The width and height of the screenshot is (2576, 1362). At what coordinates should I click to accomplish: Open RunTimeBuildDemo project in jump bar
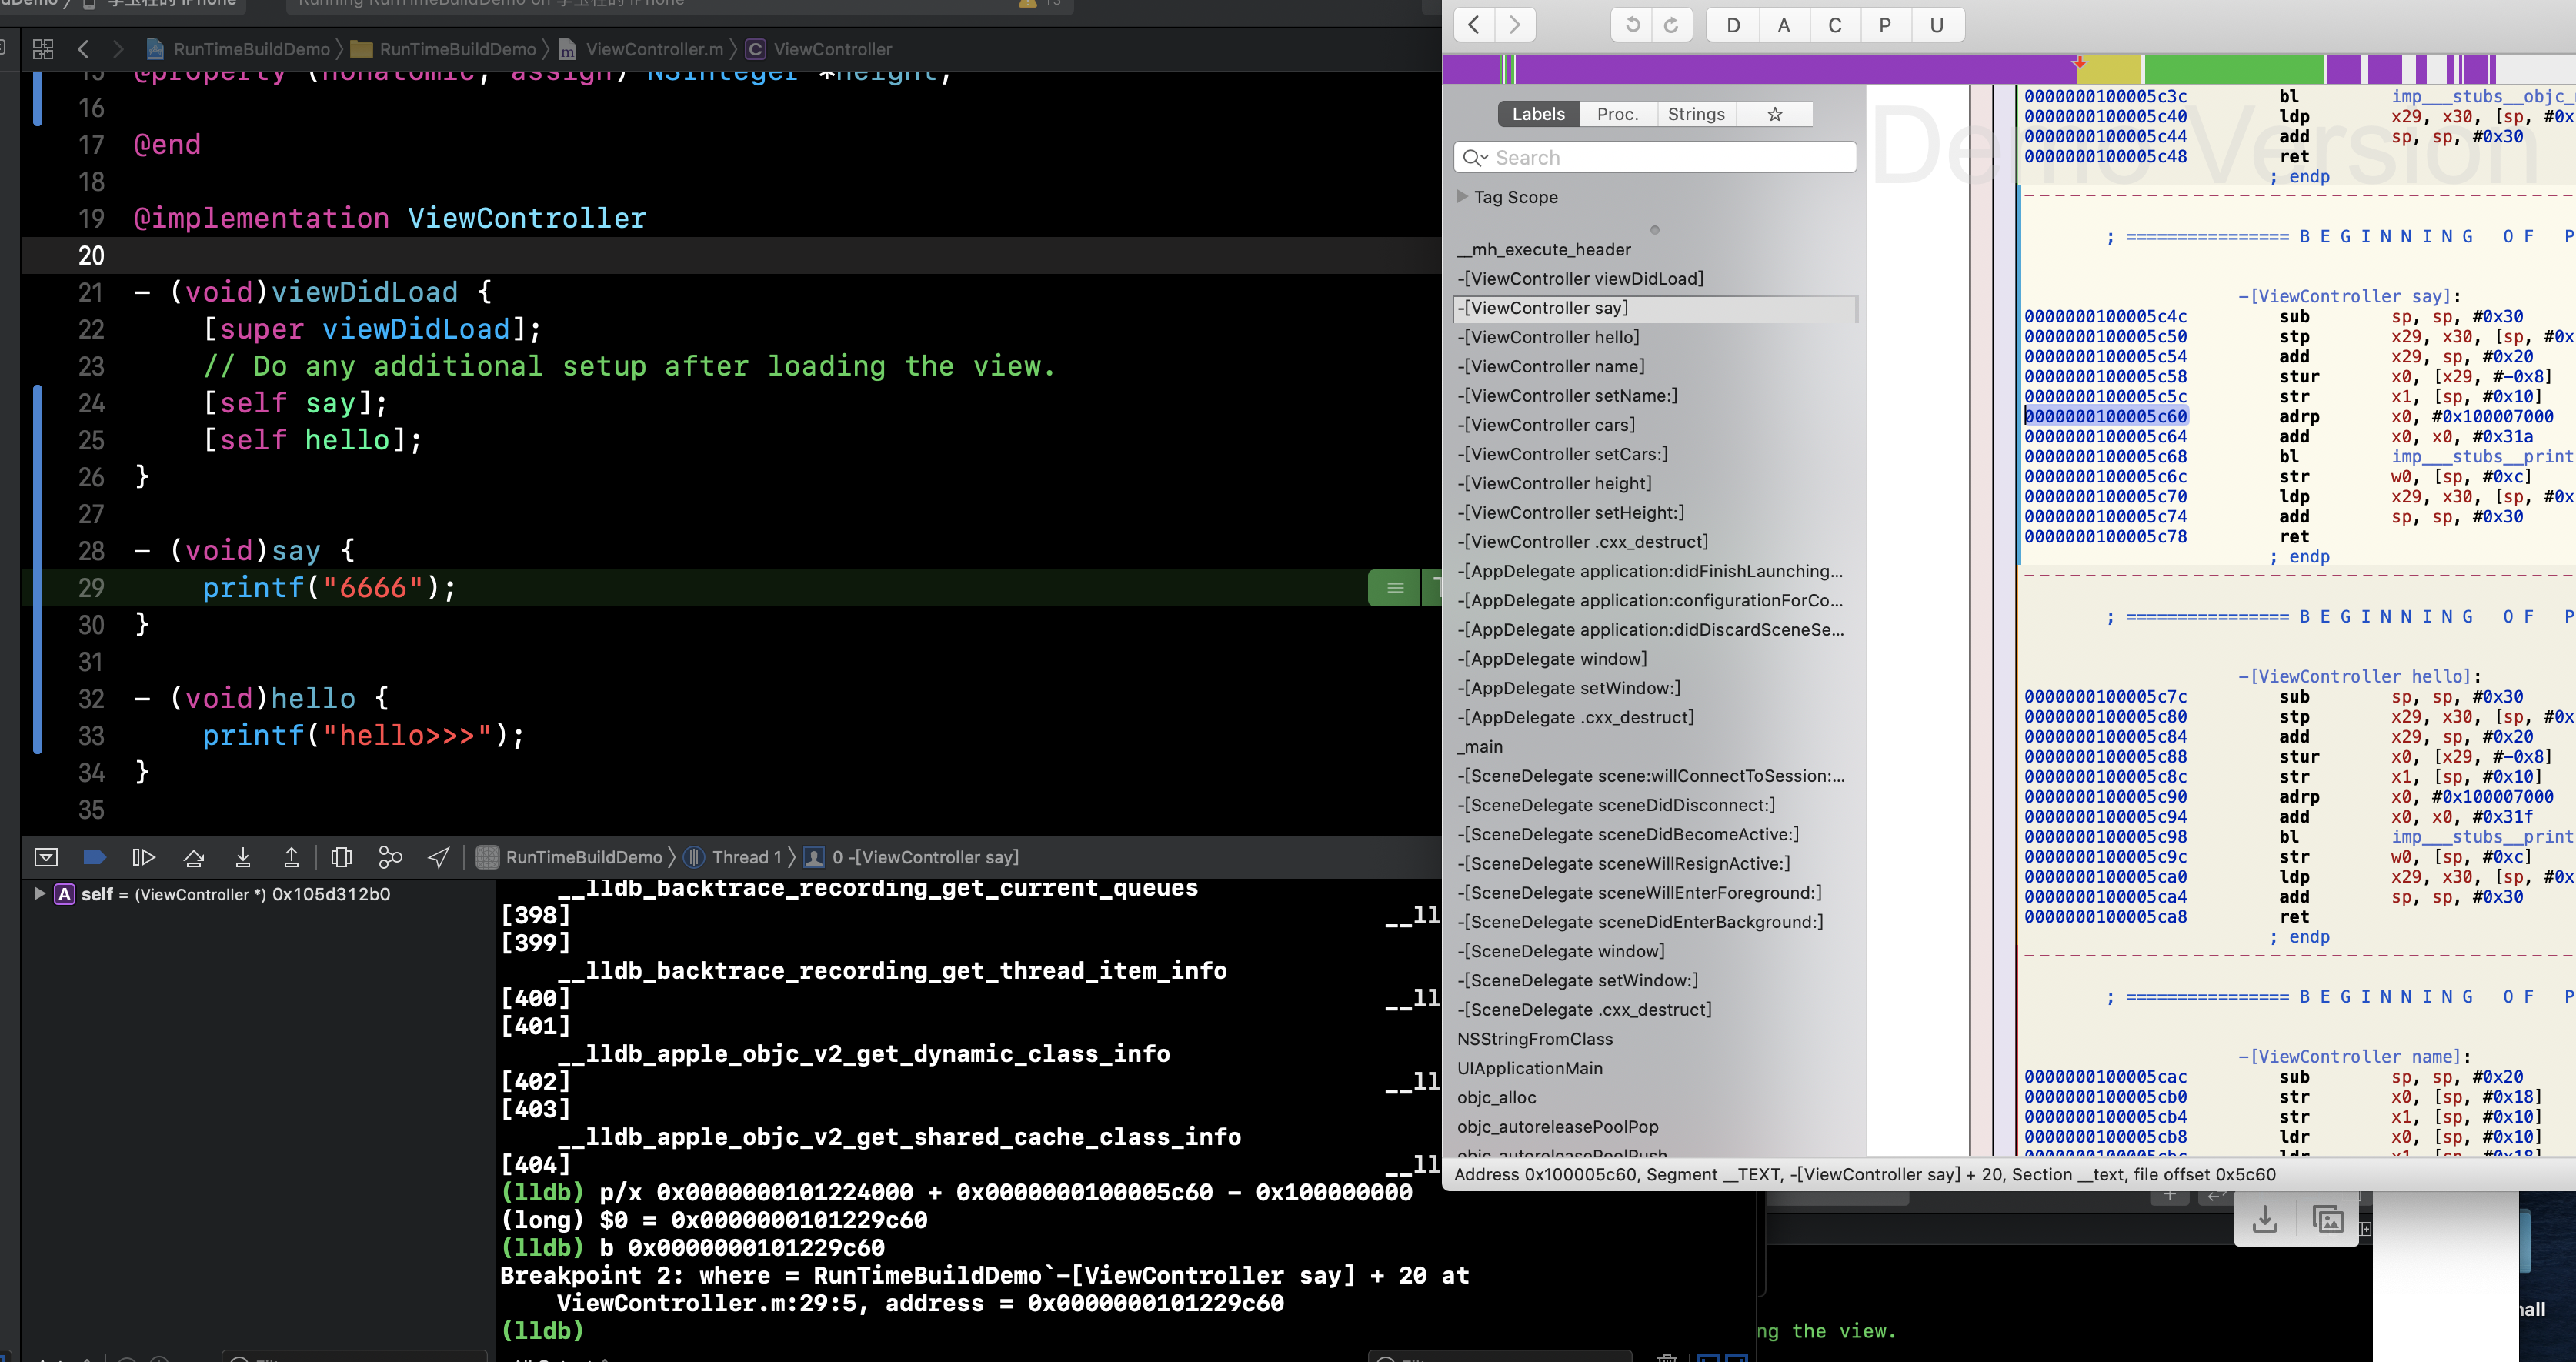[238, 49]
